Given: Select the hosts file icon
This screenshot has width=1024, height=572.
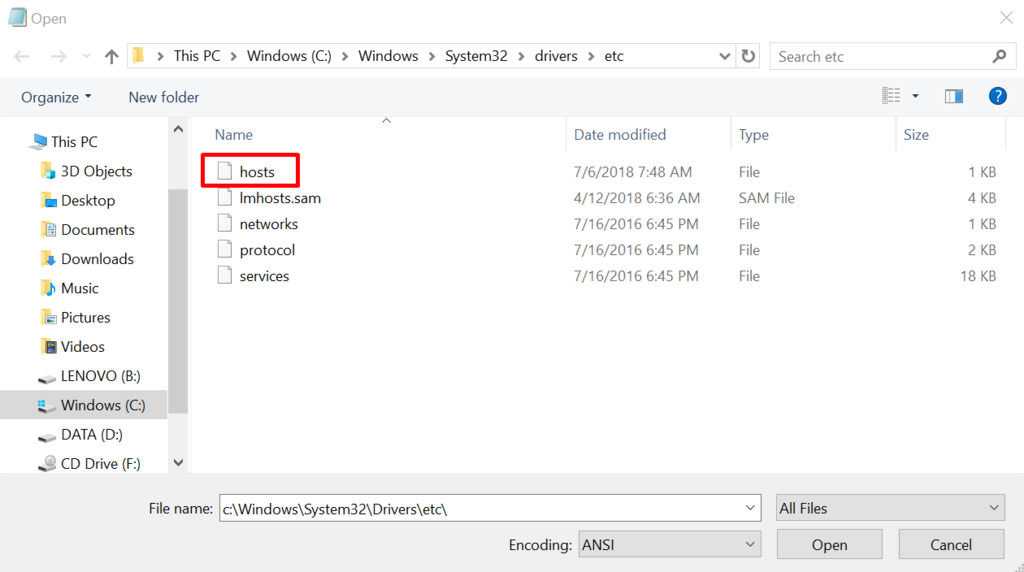Looking at the screenshot, I should click(x=225, y=172).
